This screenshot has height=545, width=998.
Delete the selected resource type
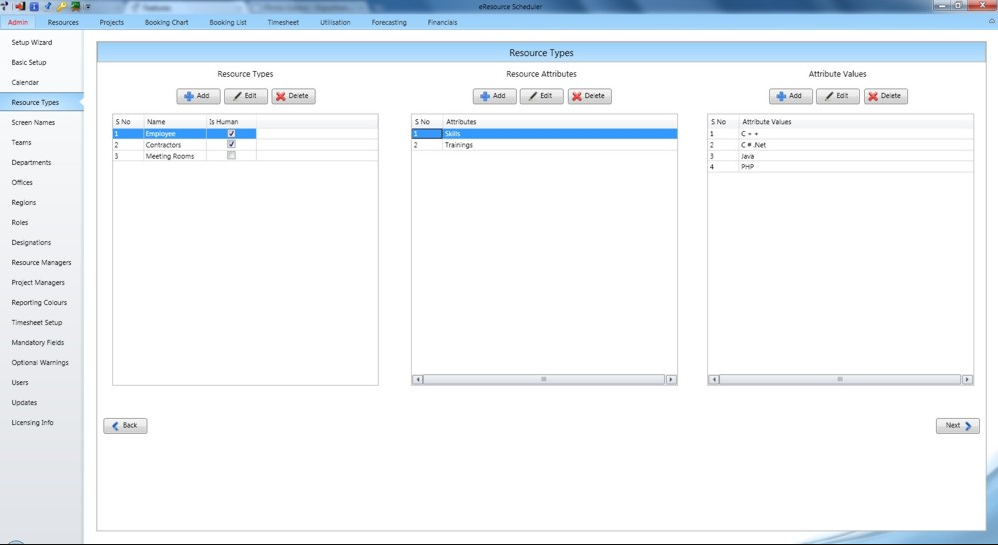coord(293,96)
